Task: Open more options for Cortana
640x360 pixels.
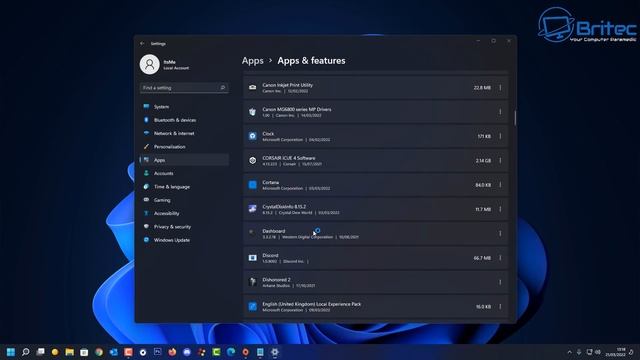Action: (x=500, y=185)
